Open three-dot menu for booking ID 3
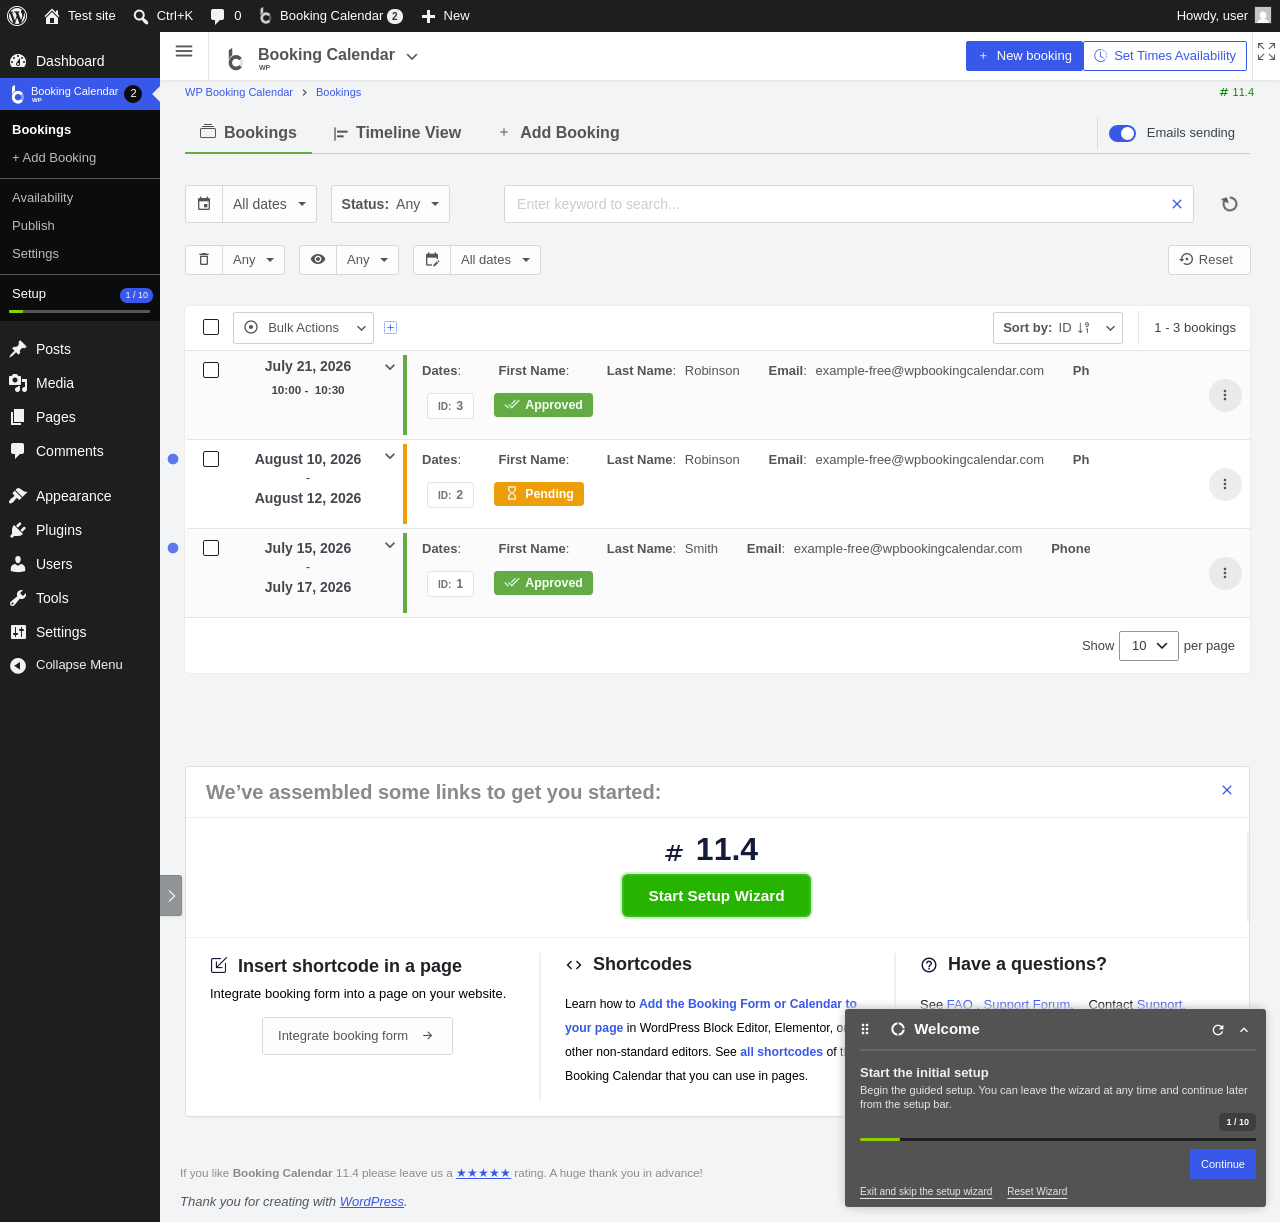The image size is (1280, 1222). (x=1225, y=395)
